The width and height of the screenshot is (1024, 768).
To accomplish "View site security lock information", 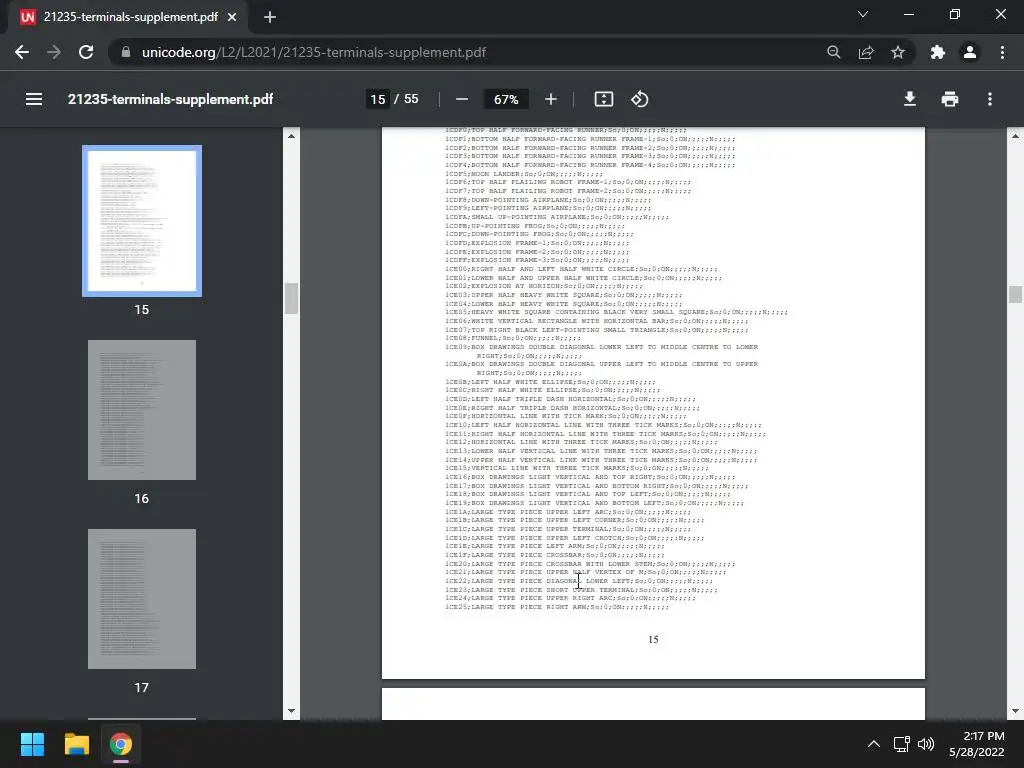I will [x=126, y=52].
